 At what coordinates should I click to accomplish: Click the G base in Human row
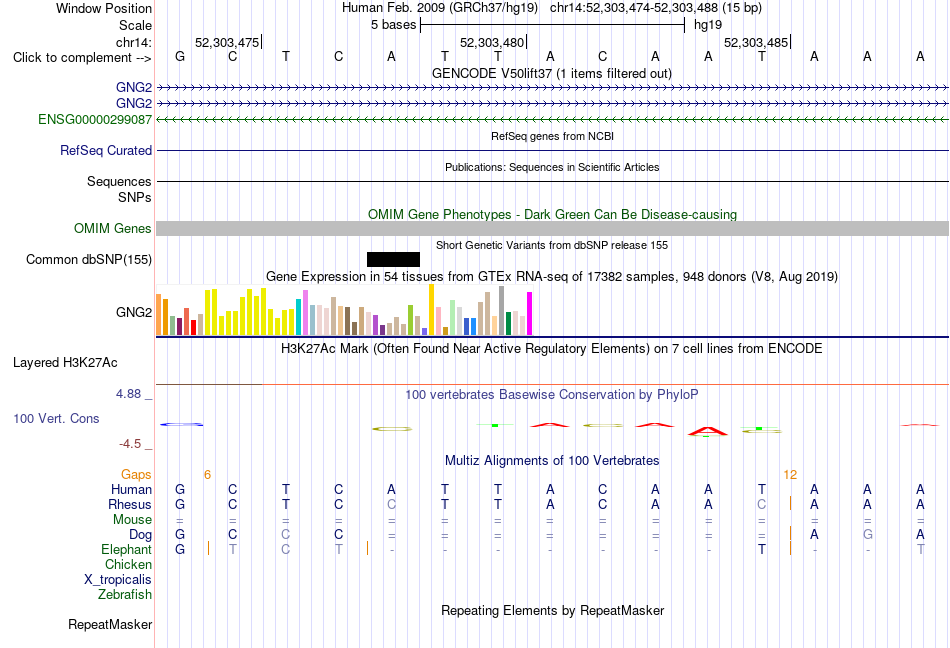pyautogui.click(x=180, y=489)
